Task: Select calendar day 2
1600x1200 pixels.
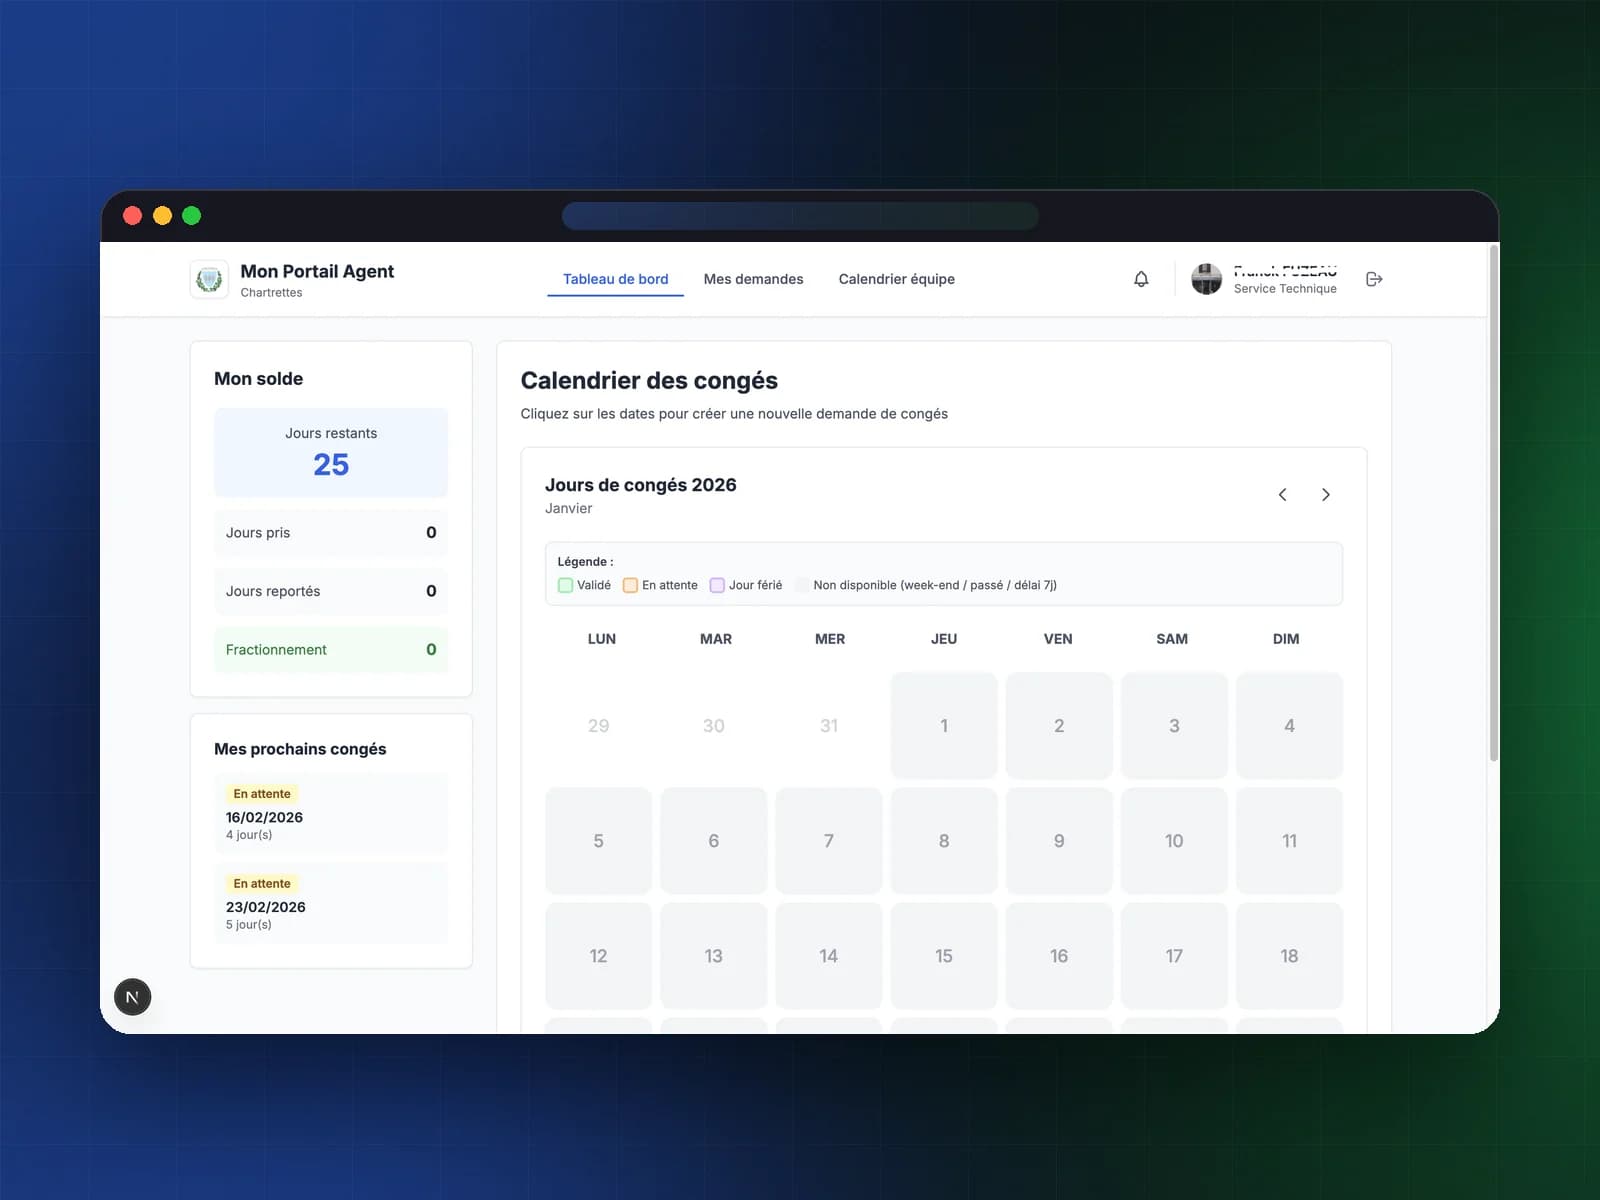Action: [1059, 726]
